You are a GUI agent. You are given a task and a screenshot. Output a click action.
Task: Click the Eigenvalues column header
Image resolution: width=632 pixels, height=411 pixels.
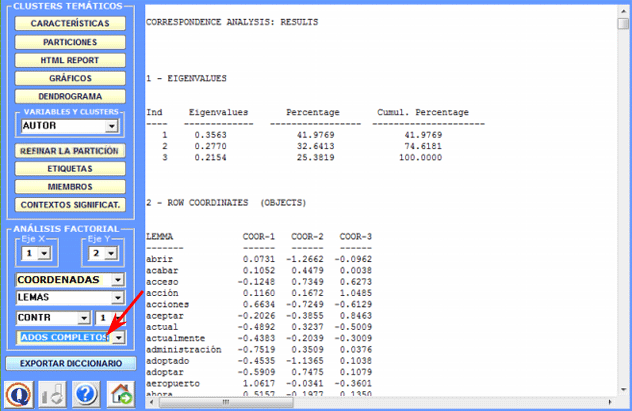click(218, 112)
